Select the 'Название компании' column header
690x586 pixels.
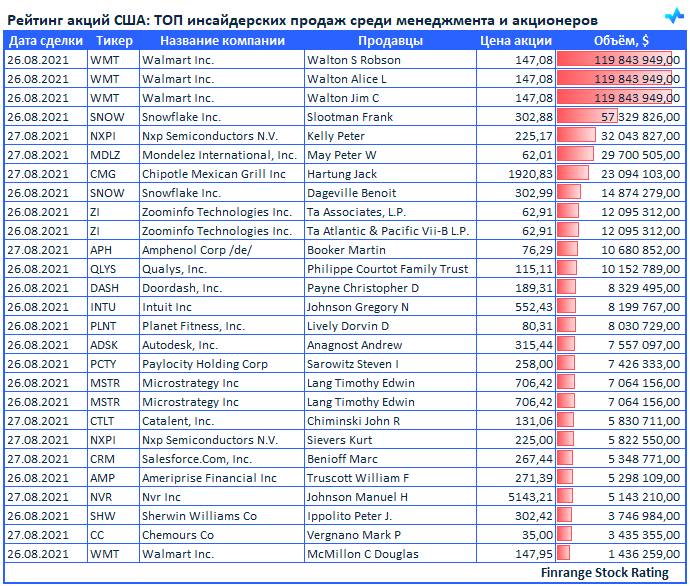[222, 41]
